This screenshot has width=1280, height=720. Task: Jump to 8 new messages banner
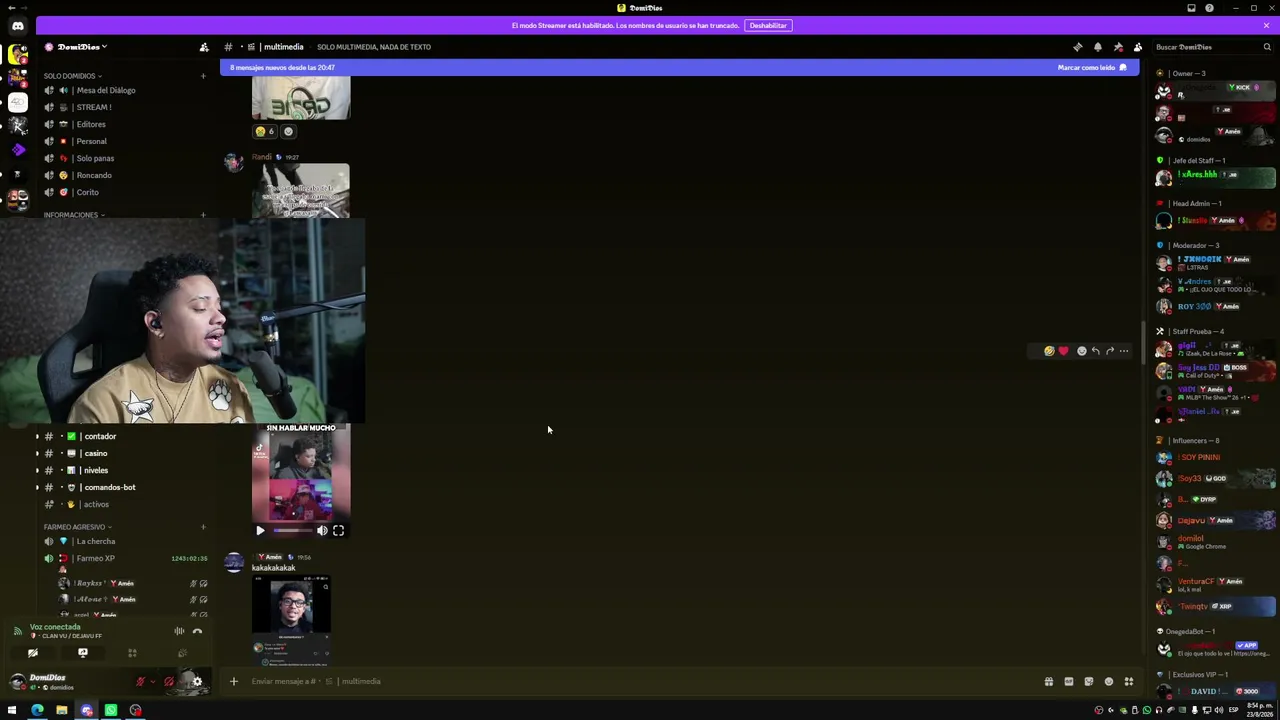click(680, 67)
